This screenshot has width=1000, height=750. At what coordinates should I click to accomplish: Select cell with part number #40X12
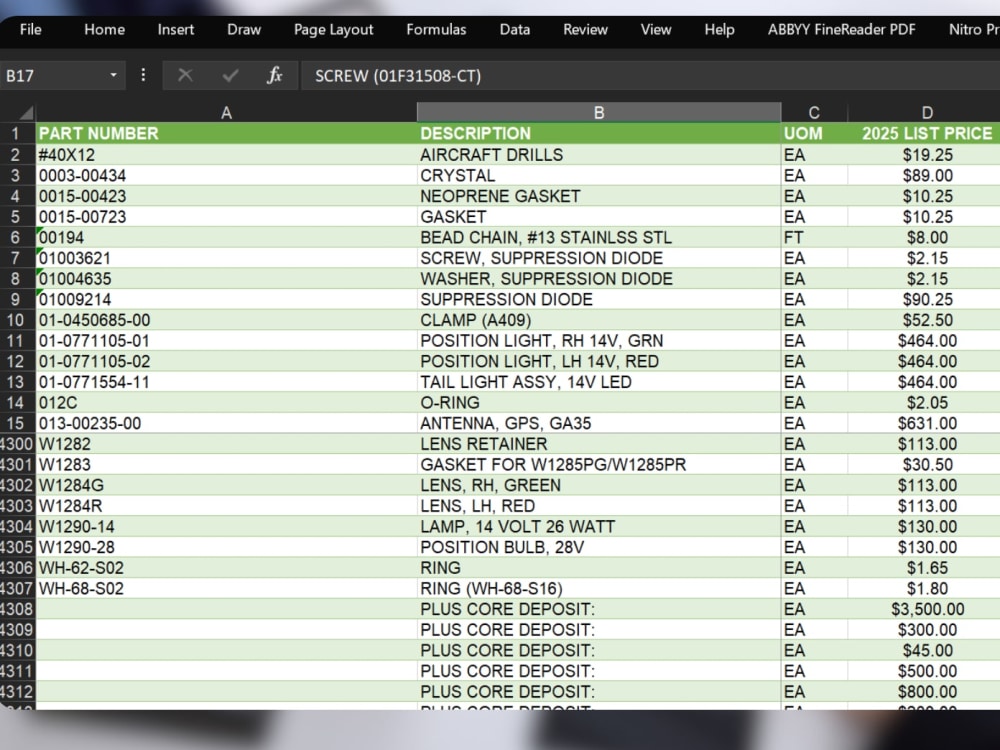click(x=226, y=155)
